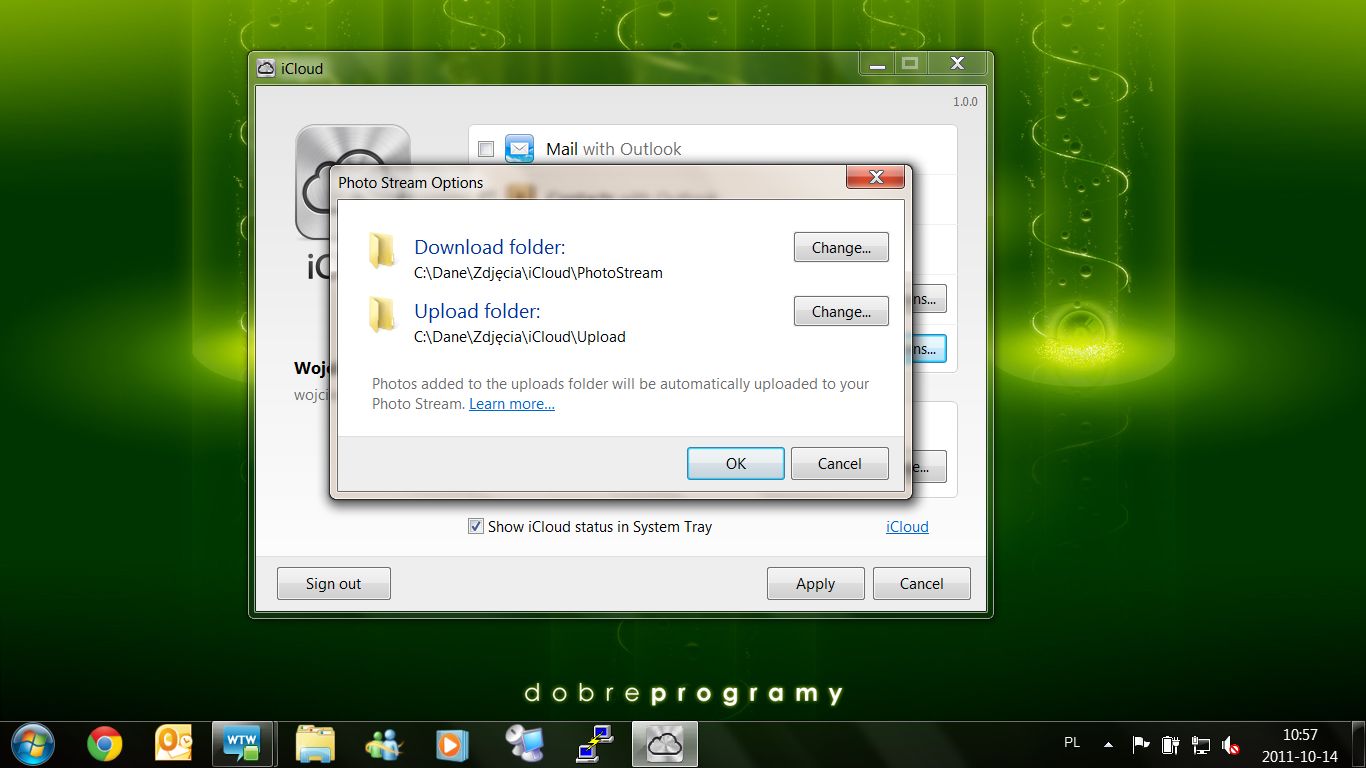1366x768 pixels.
Task: Click Sign out in the iCloud window
Action: (x=333, y=584)
